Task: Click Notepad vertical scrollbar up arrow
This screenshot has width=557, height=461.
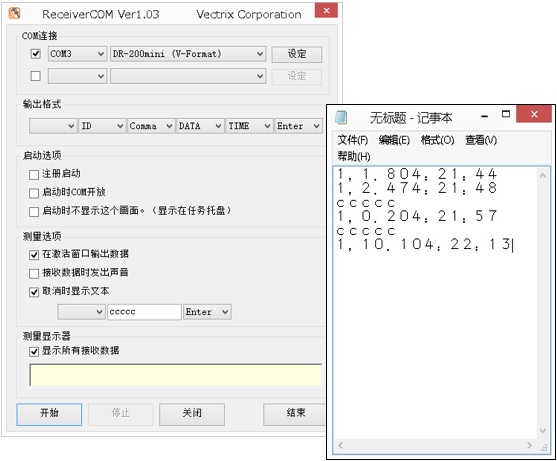Action: click(x=542, y=175)
